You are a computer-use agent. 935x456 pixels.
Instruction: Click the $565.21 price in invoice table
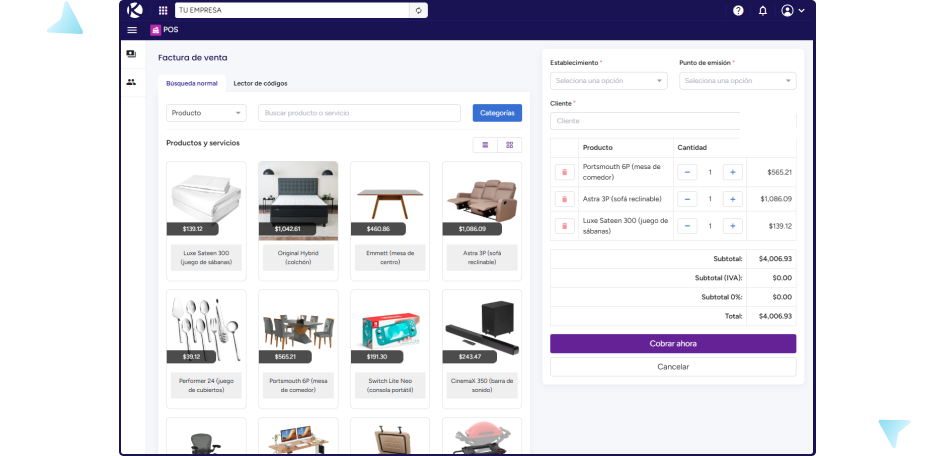pyautogui.click(x=779, y=172)
